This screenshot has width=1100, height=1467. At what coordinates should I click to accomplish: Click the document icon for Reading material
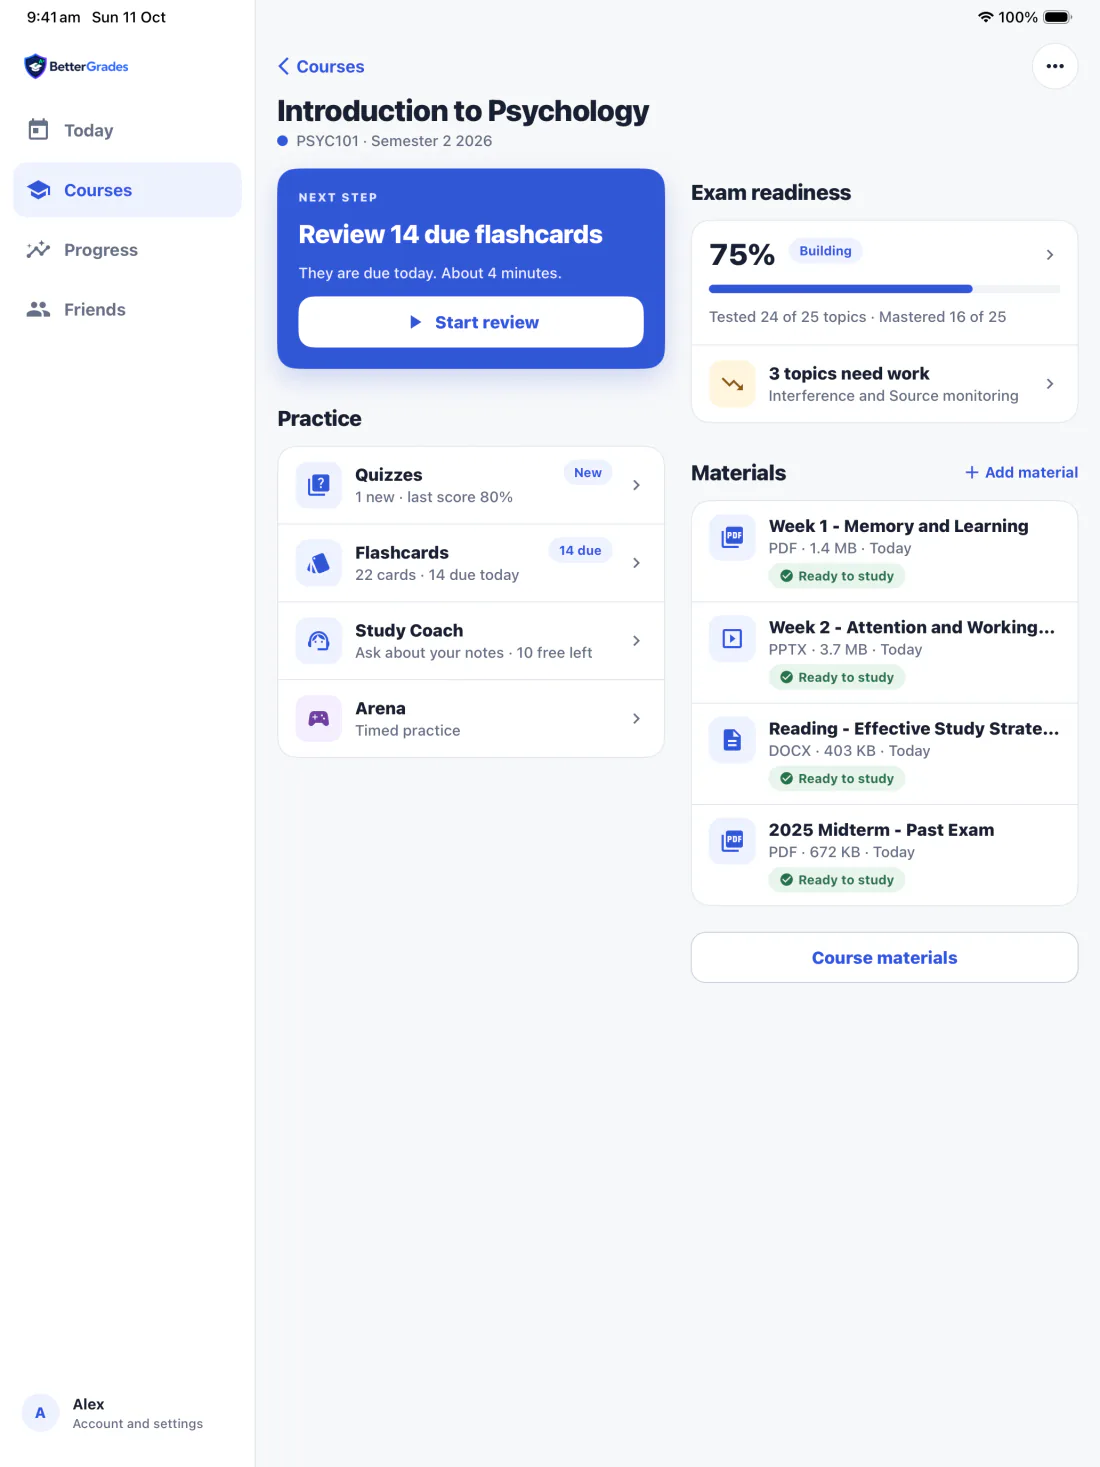click(x=732, y=740)
